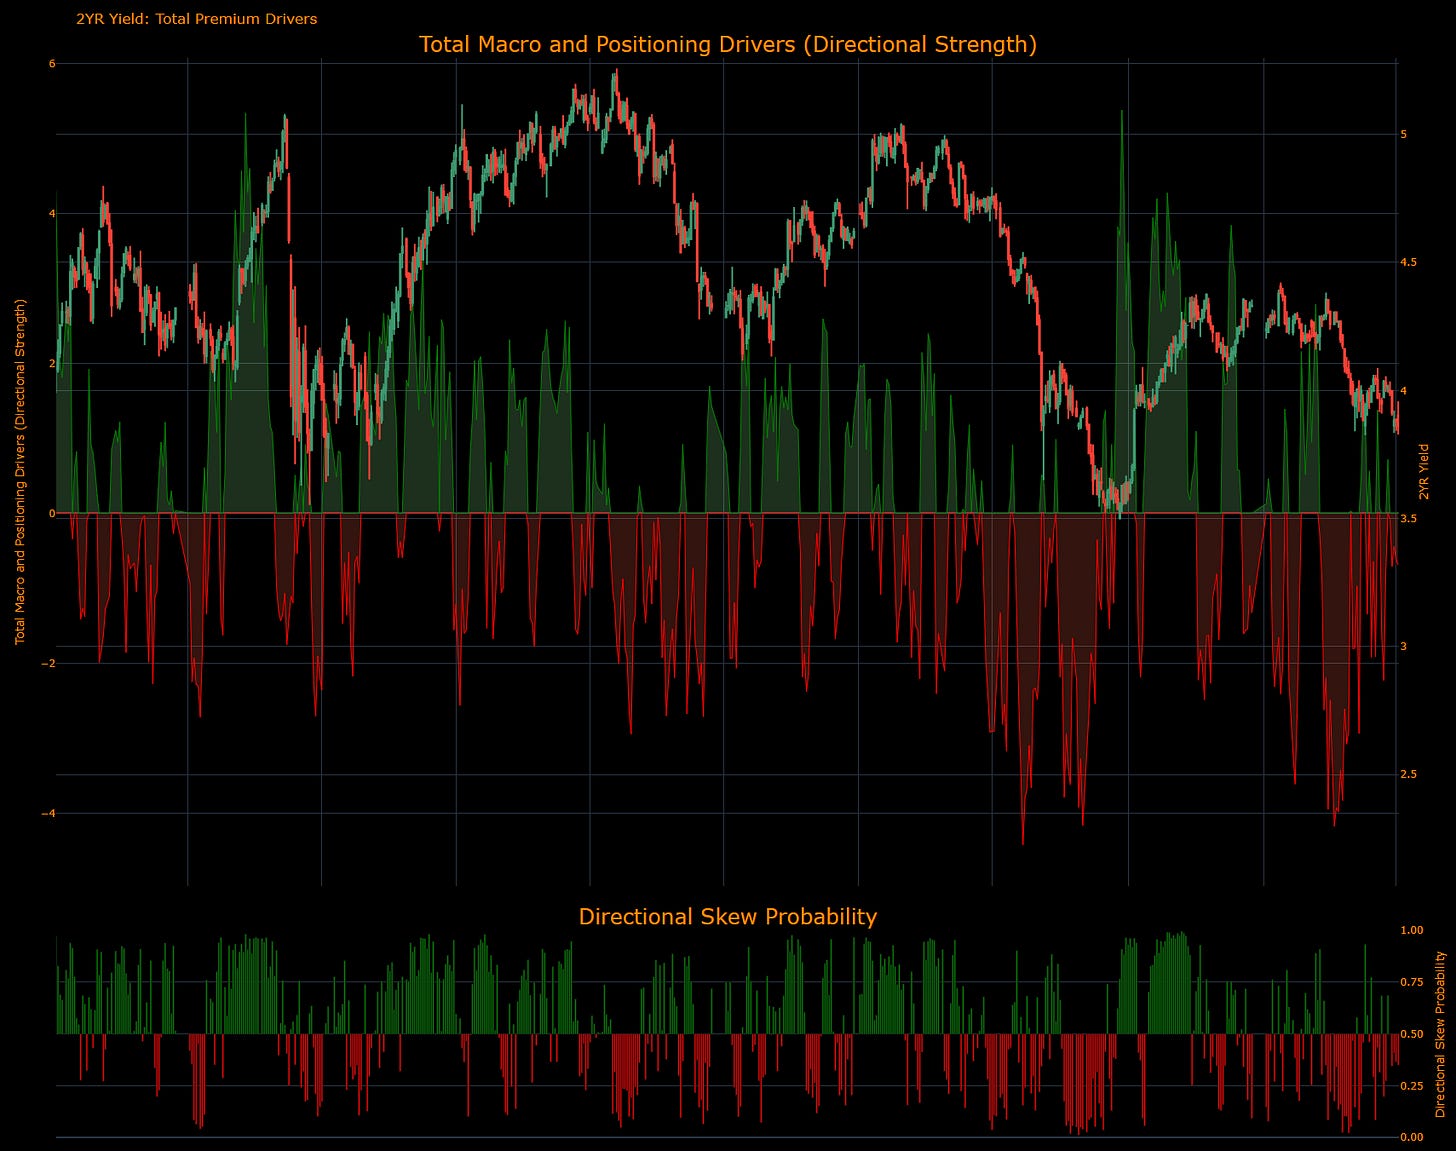Click the right yield axis tick '4.5'
1456x1151 pixels.
(x=1408, y=262)
